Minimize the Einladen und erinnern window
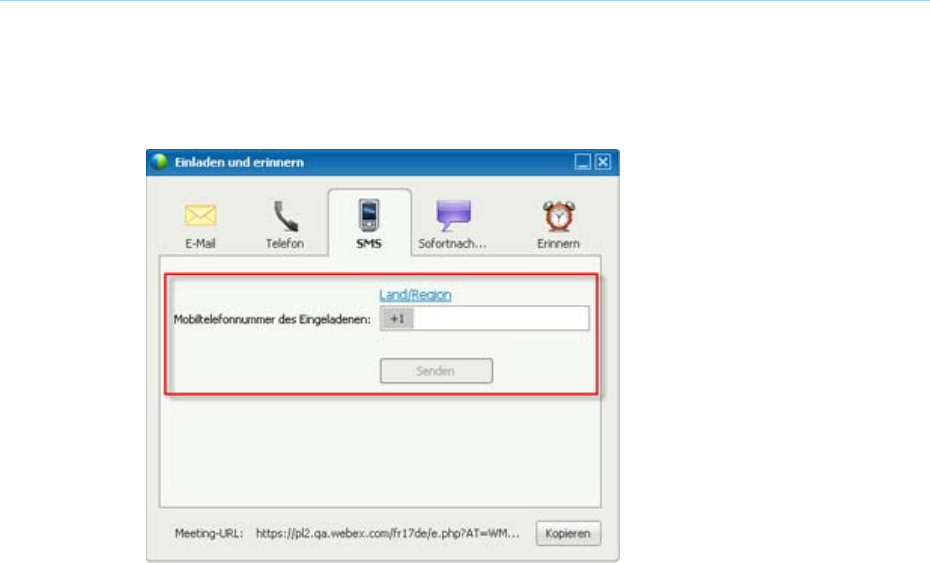The image size is (930, 563). point(582,162)
